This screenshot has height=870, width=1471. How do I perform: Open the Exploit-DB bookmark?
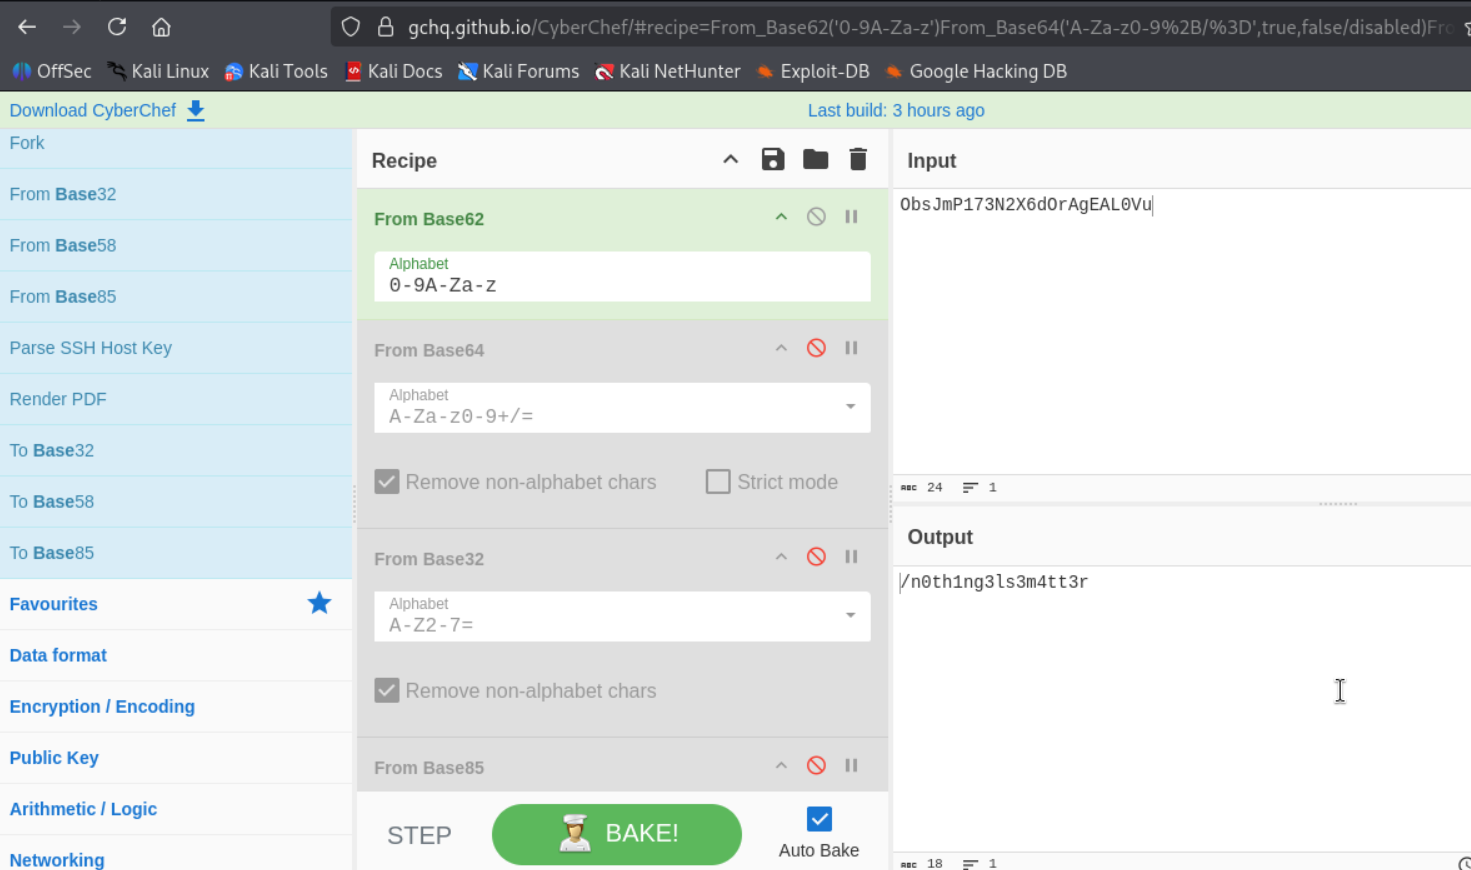coord(812,71)
